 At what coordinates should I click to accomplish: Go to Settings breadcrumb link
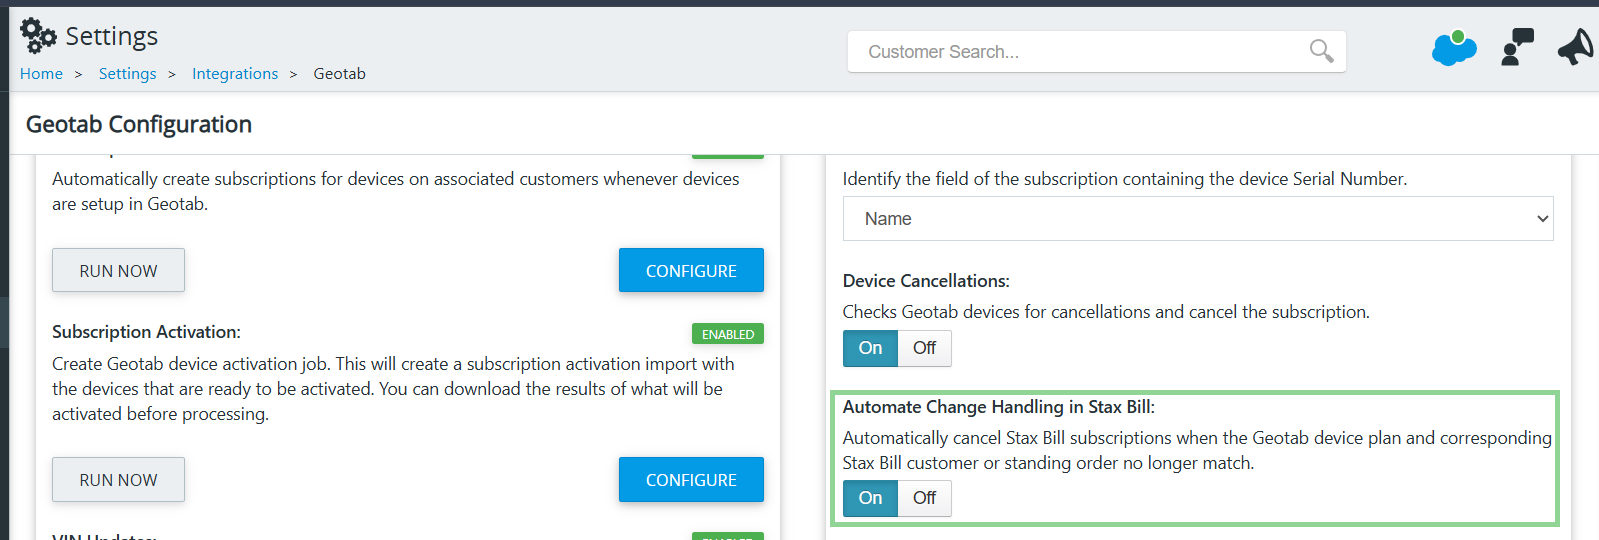click(x=127, y=74)
